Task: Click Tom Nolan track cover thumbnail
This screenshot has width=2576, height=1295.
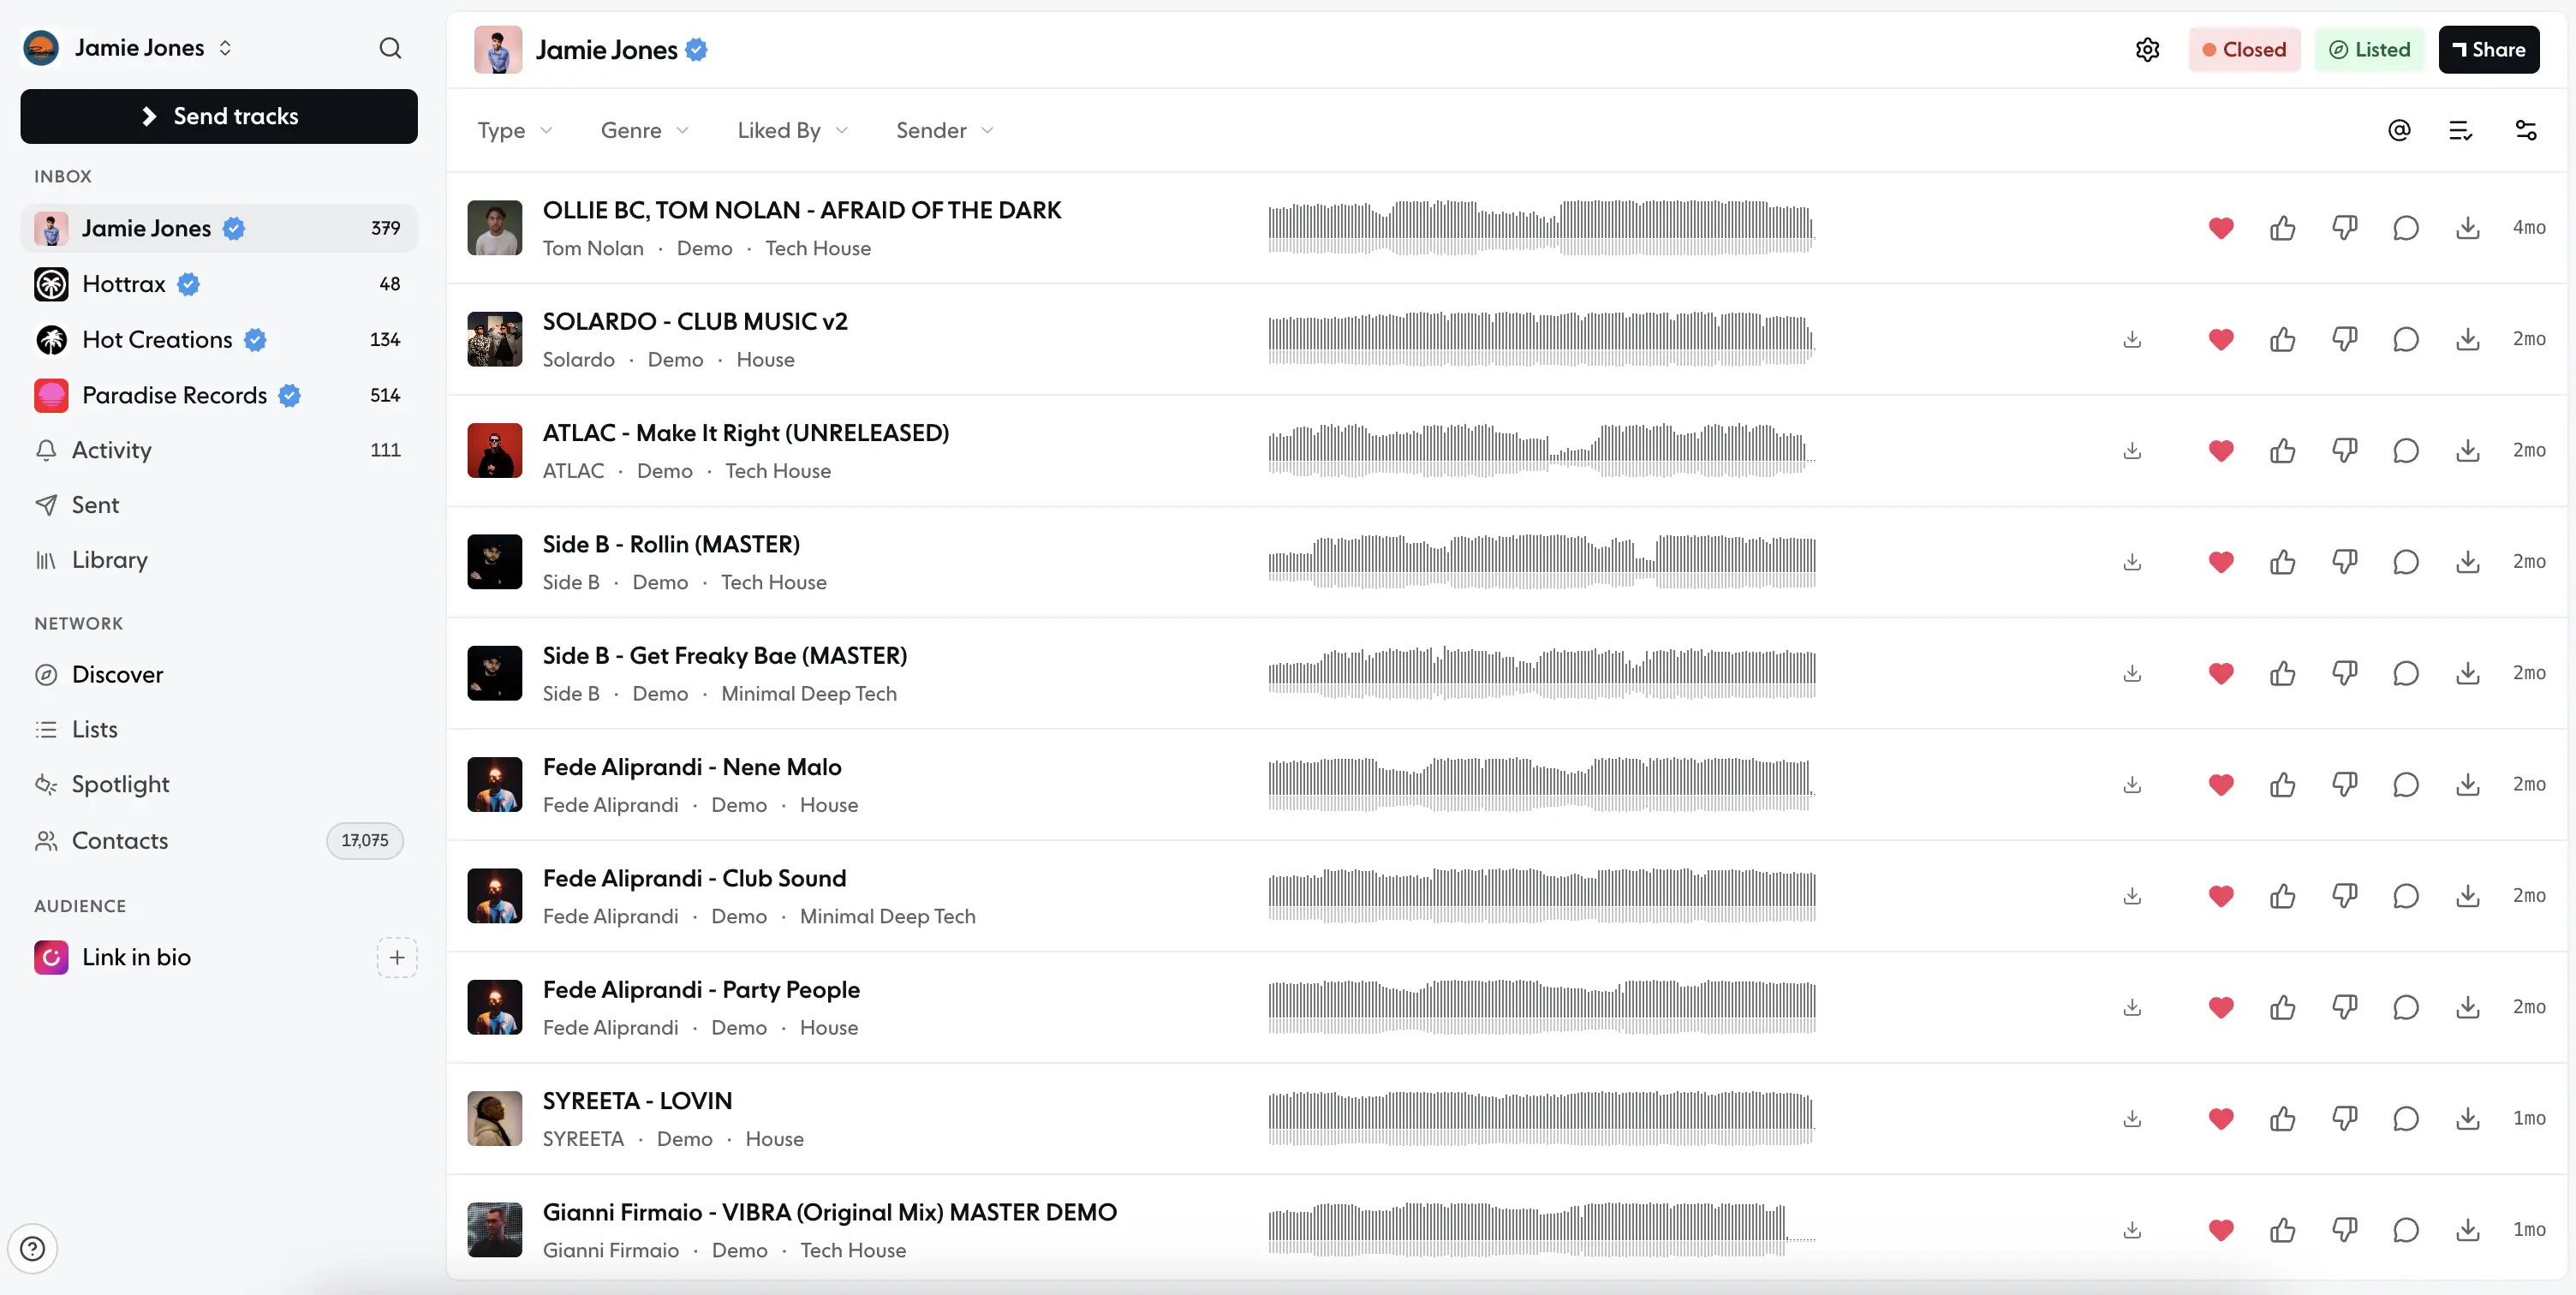Action: tap(495, 228)
